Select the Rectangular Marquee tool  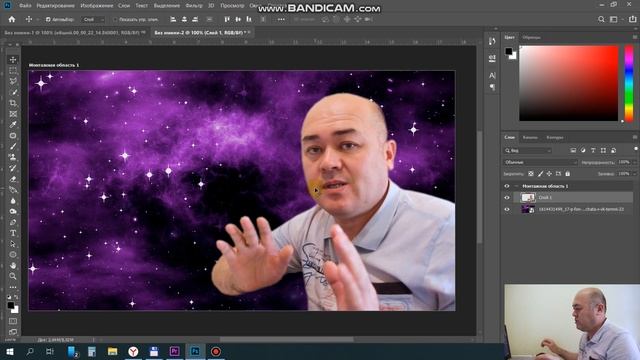pyautogui.click(x=13, y=70)
